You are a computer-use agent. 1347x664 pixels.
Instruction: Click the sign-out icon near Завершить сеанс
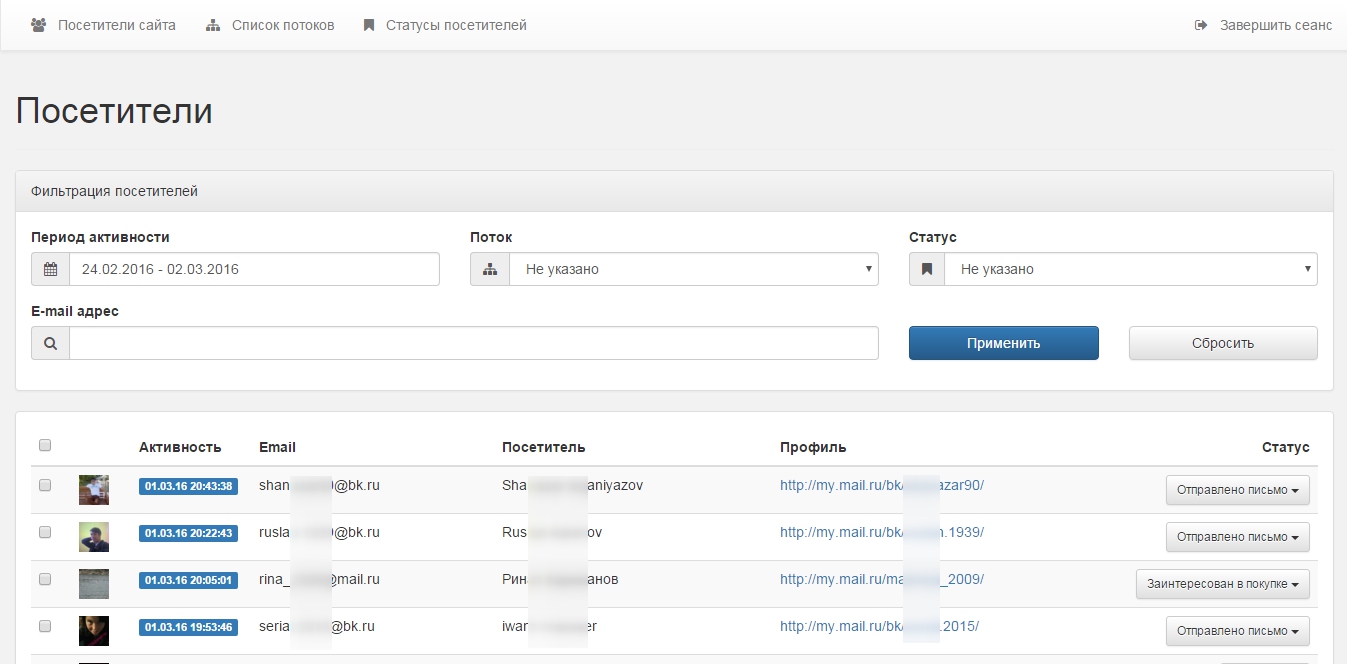[1201, 25]
